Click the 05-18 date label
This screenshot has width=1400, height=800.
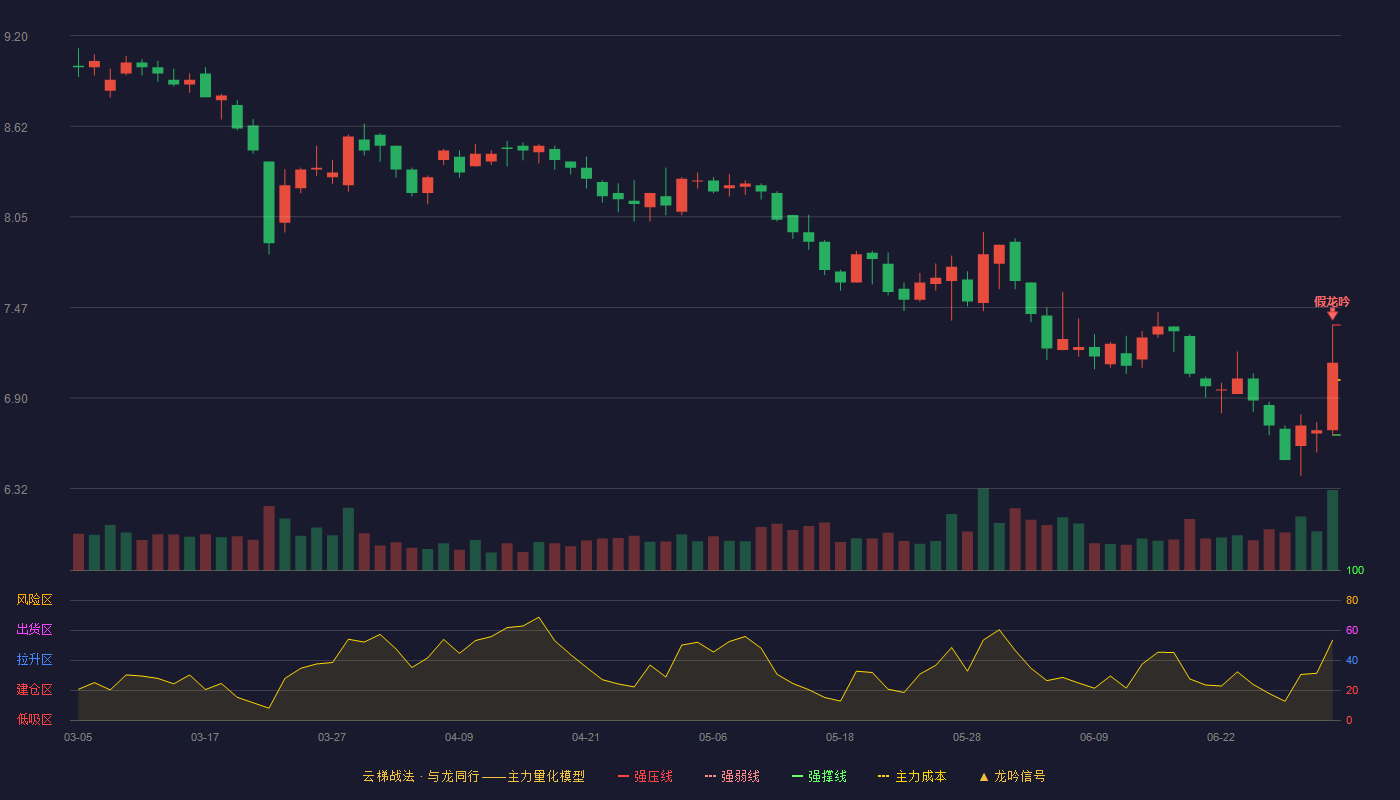[840, 737]
